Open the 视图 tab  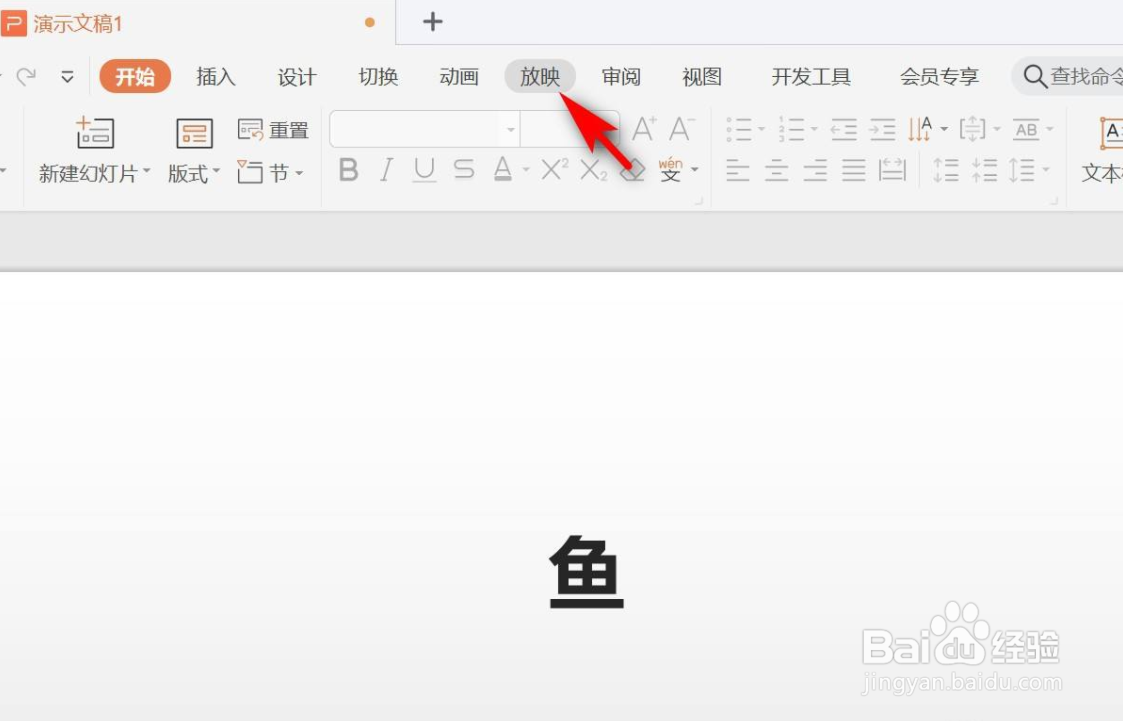[x=702, y=77]
